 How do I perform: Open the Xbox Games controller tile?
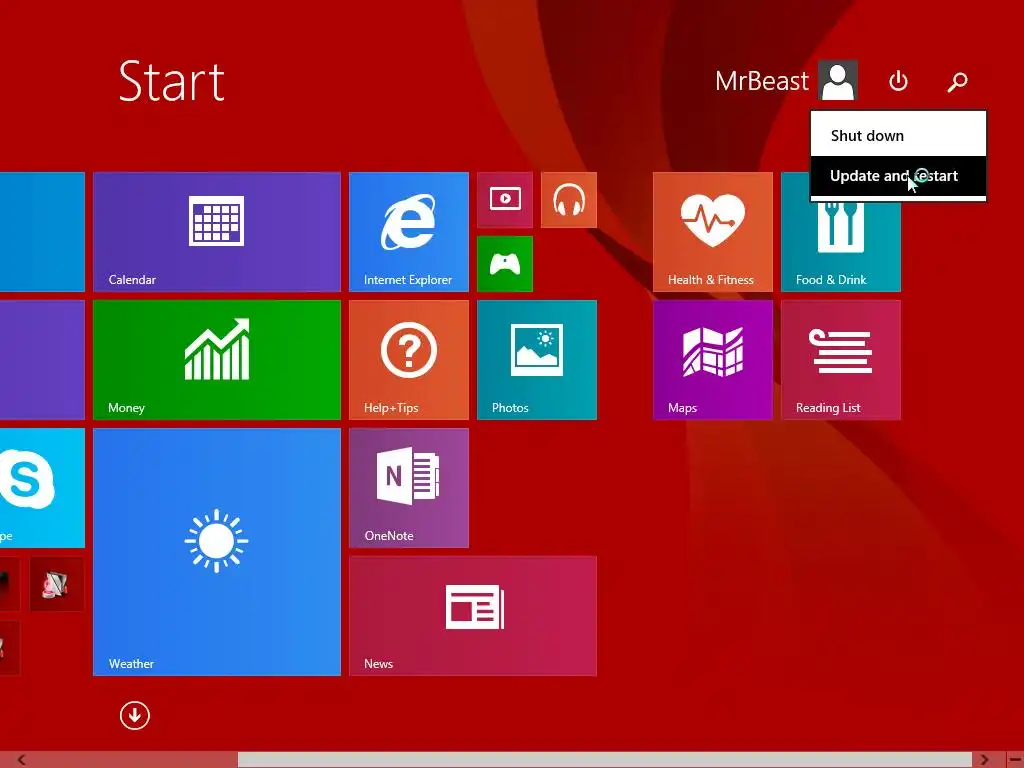[505, 264]
